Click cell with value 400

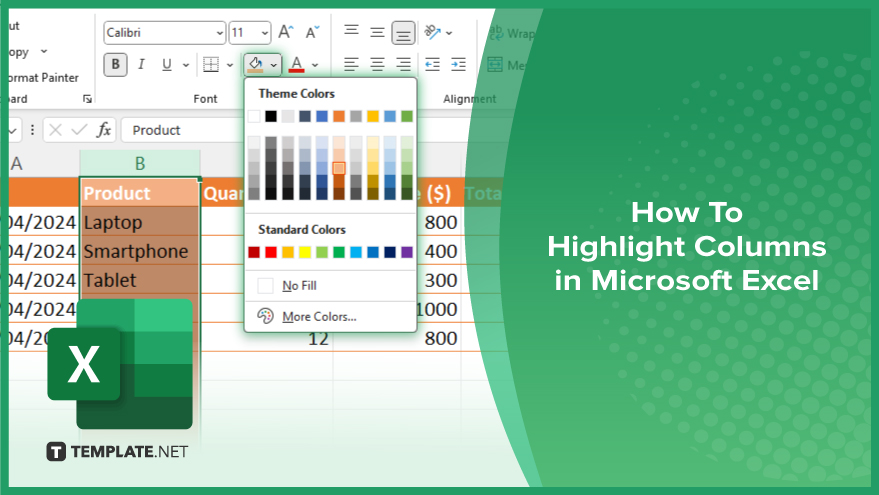(439, 251)
